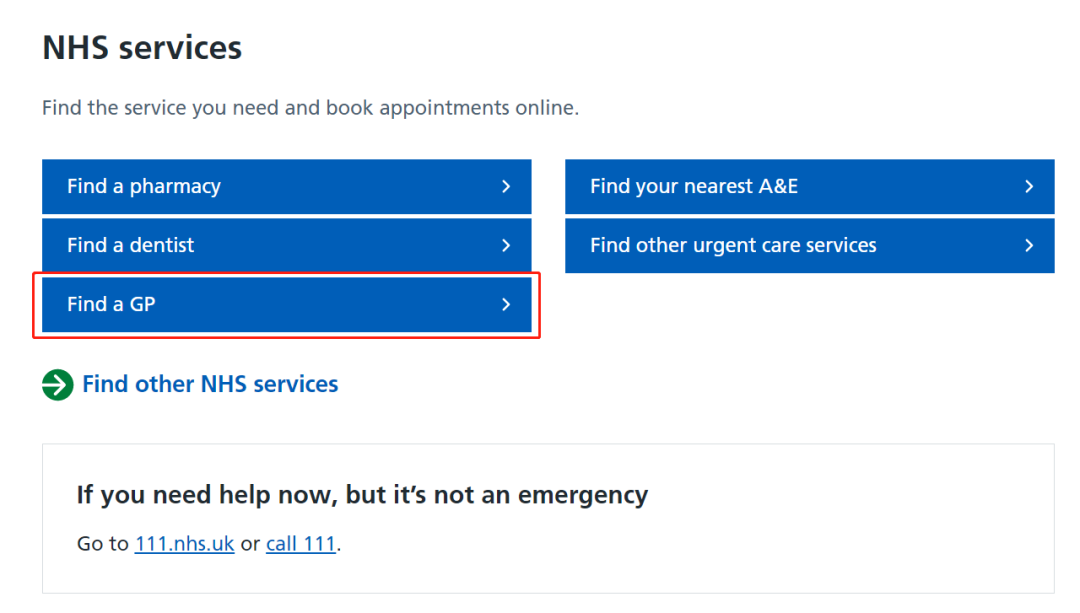This screenshot has width=1080, height=613.
Task: Select the Find a dentist button
Action: pyautogui.click(x=287, y=246)
